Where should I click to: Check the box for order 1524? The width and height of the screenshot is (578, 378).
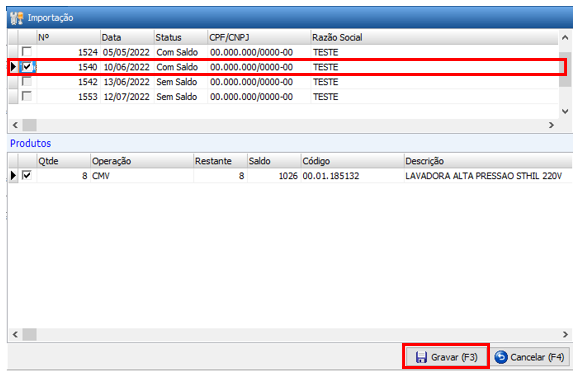point(27,51)
